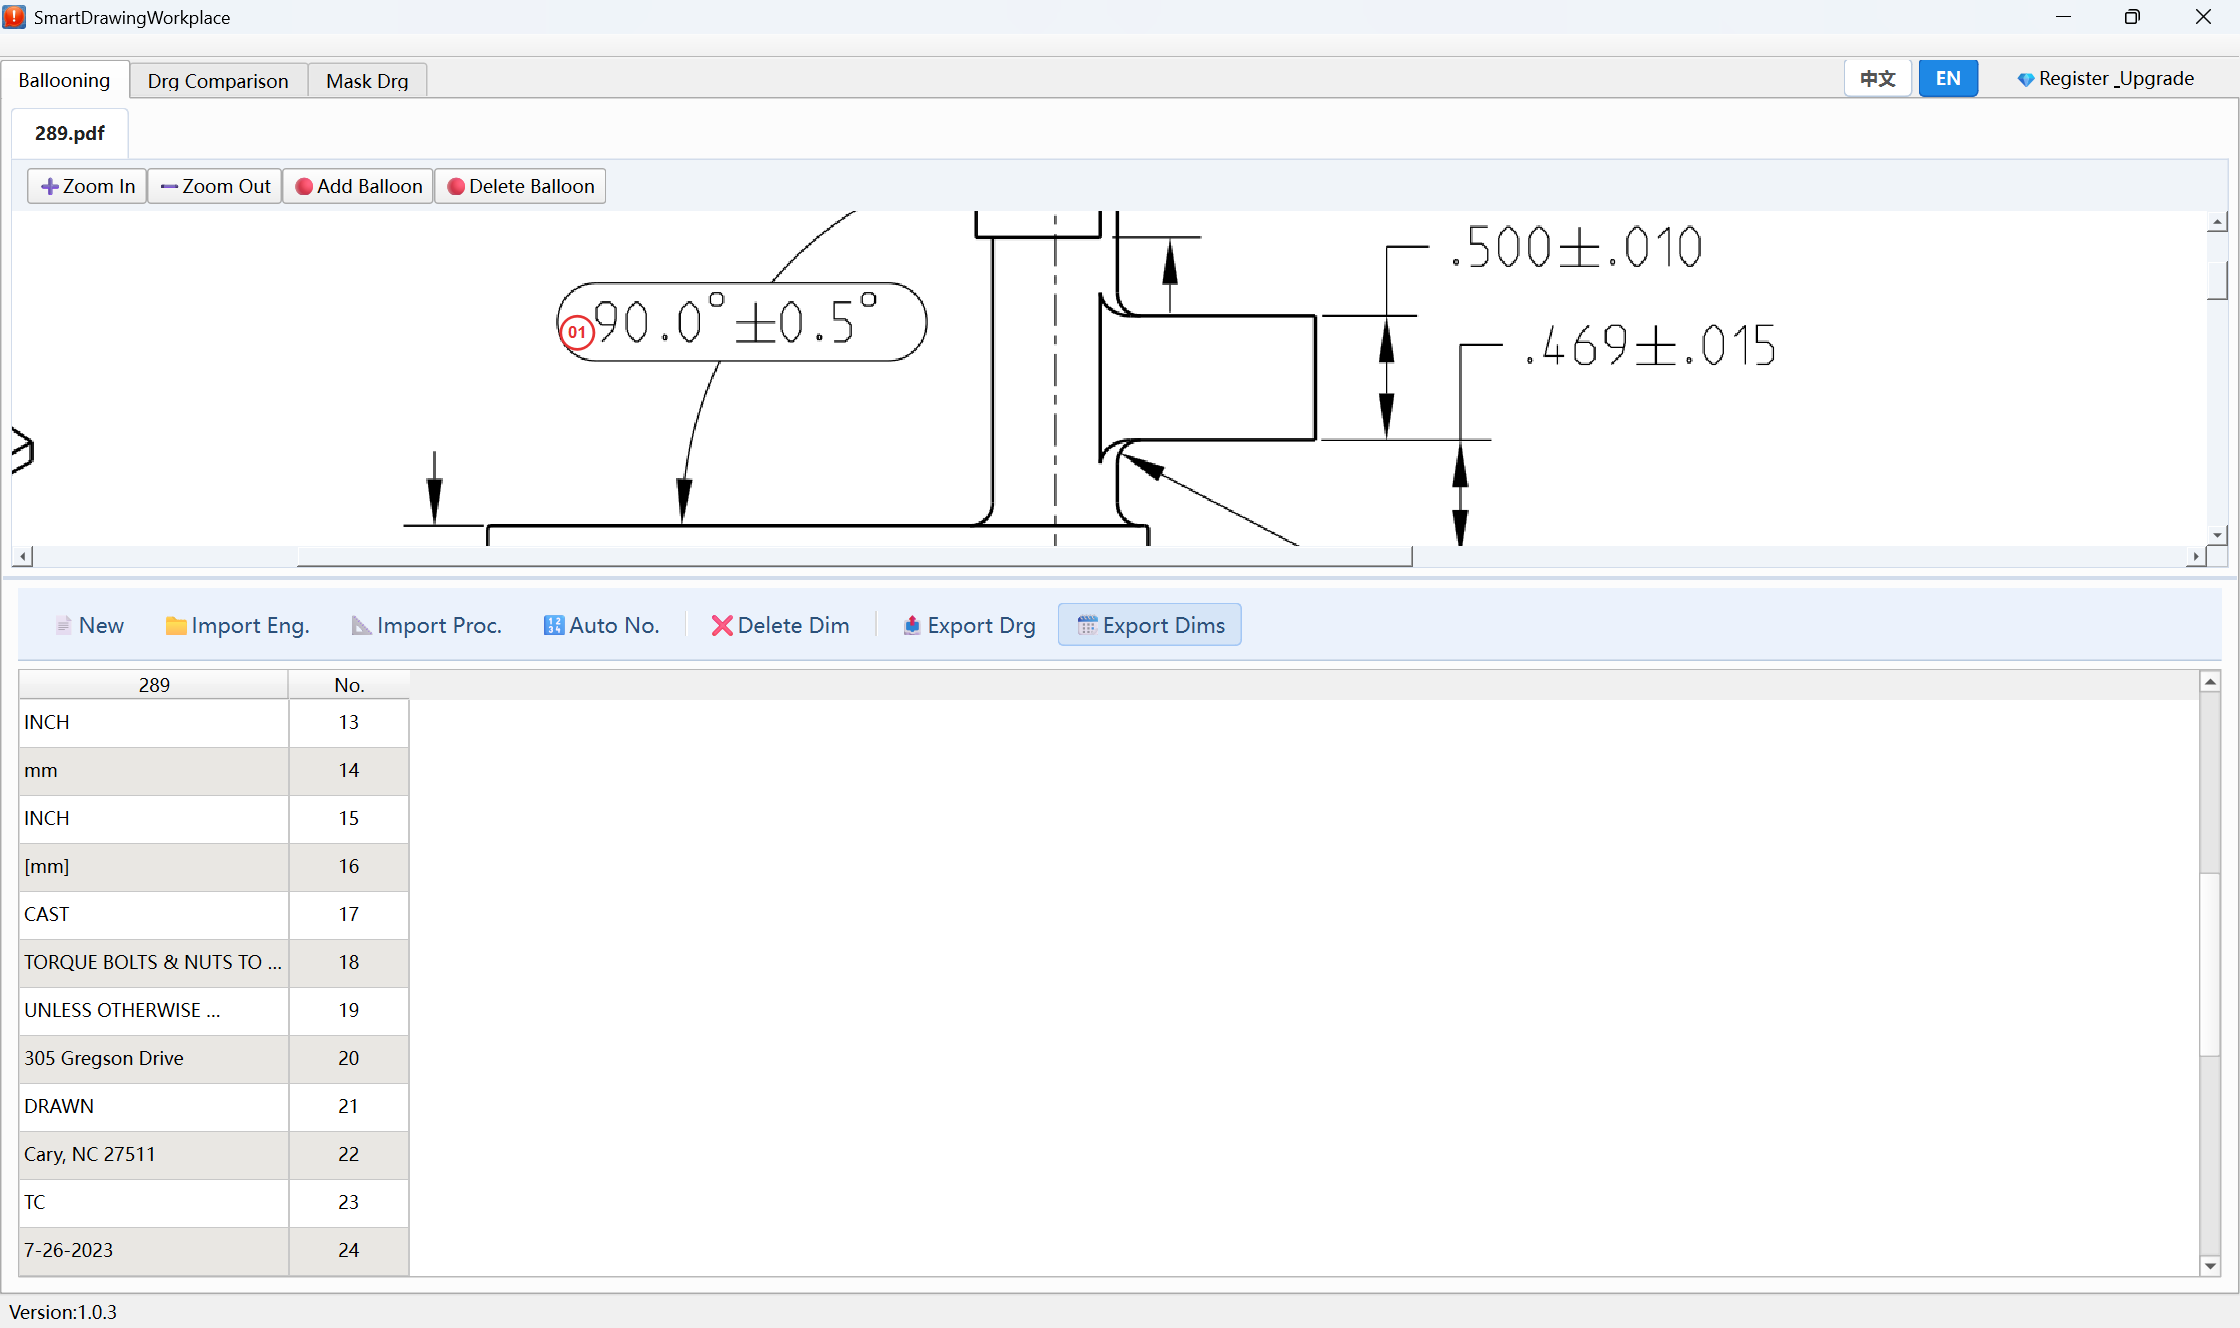Click Export Dims button

(1150, 625)
